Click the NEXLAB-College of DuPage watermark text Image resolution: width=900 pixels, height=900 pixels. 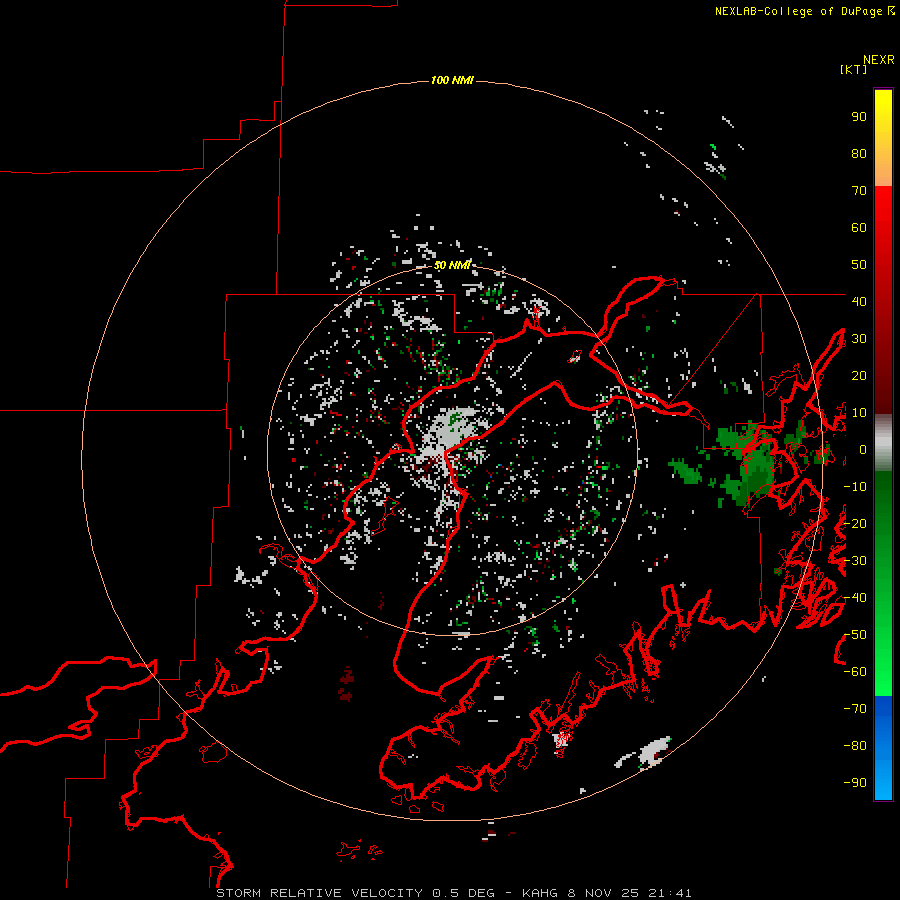804,11
